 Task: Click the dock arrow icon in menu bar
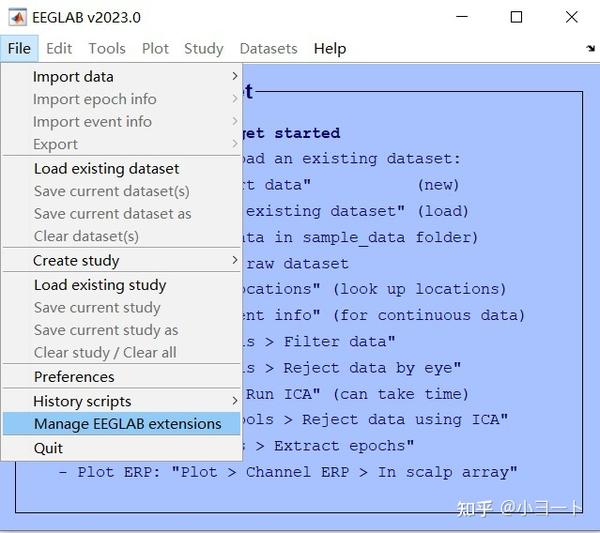pos(590,48)
